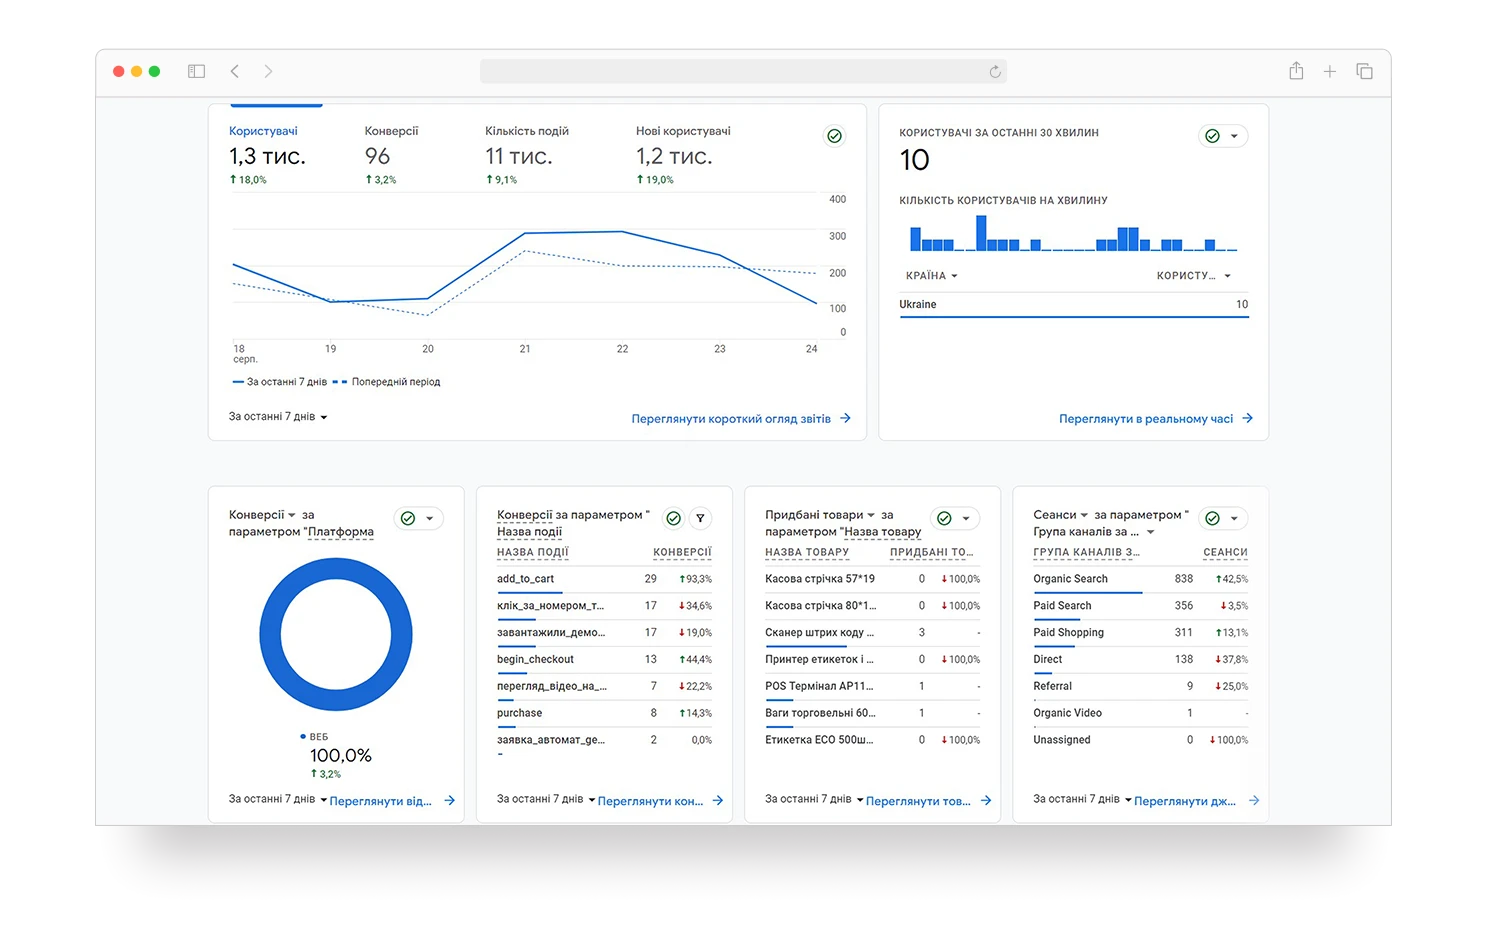1500x950 pixels.
Task: Click the browser forward arrow
Action: coord(268,71)
